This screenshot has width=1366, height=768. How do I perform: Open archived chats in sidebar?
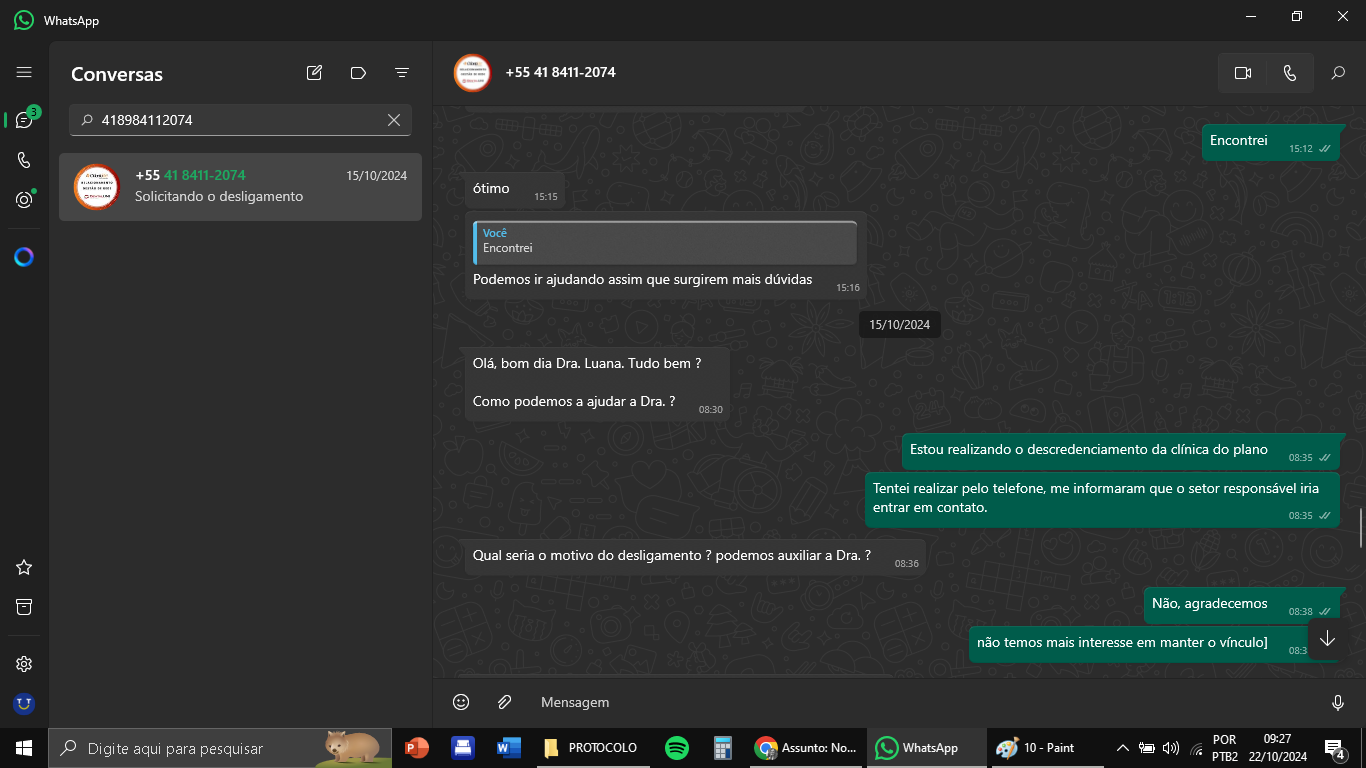pos(24,607)
